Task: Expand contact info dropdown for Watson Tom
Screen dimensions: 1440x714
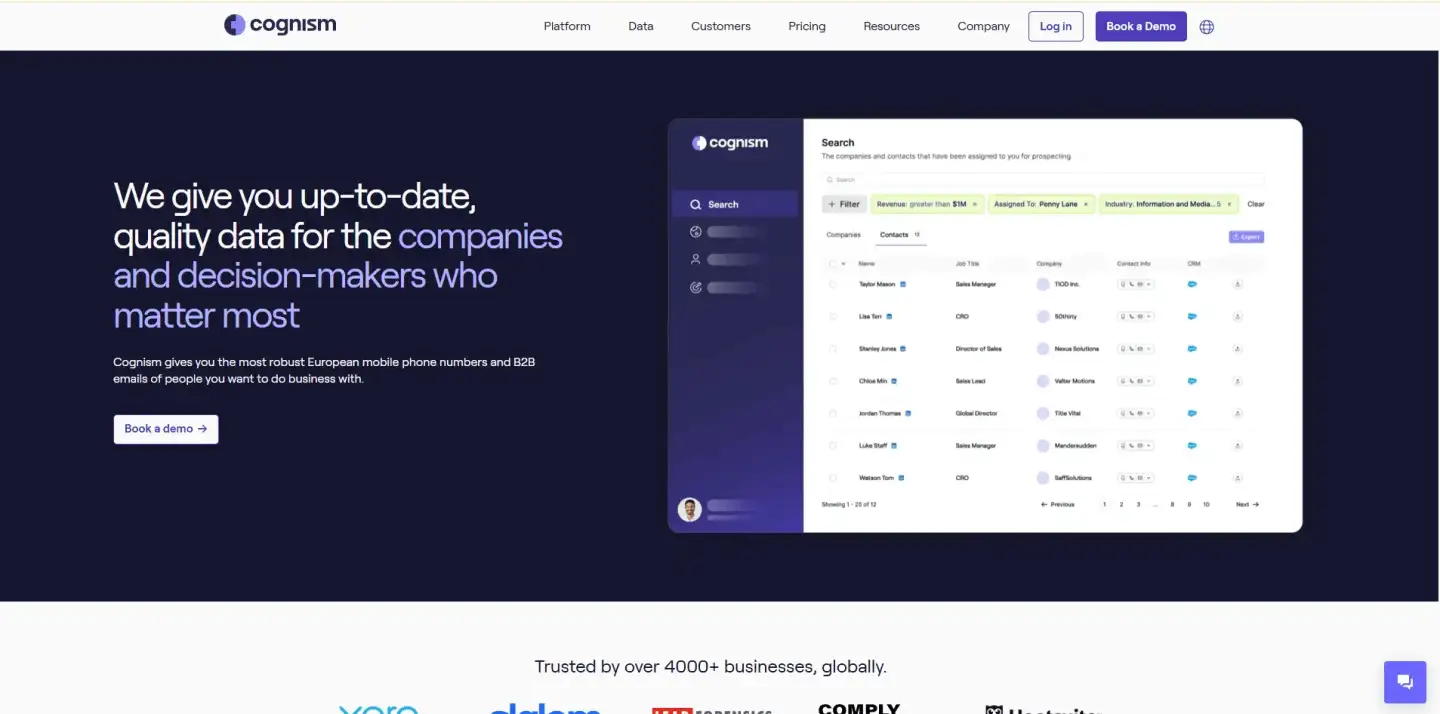Action: [1149, 478]
